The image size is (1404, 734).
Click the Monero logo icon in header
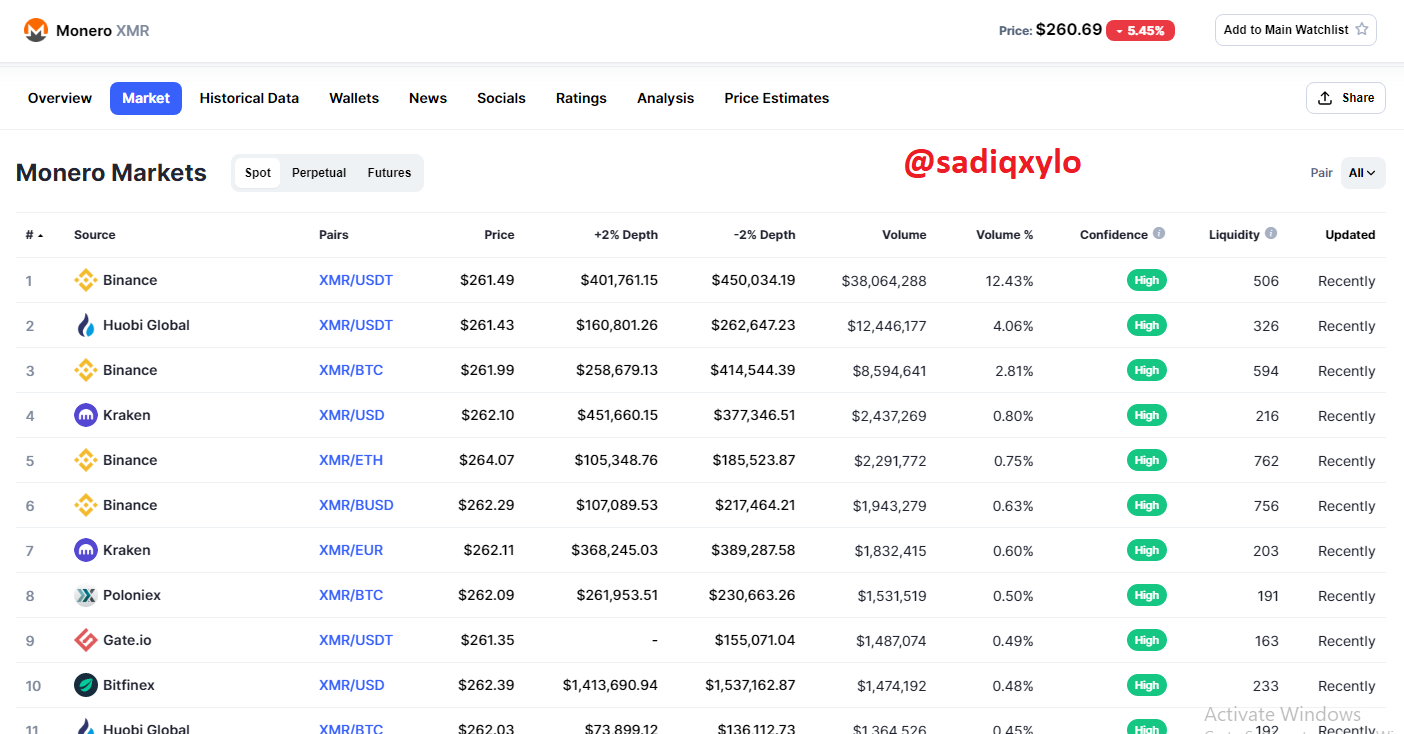coord(36,30)
